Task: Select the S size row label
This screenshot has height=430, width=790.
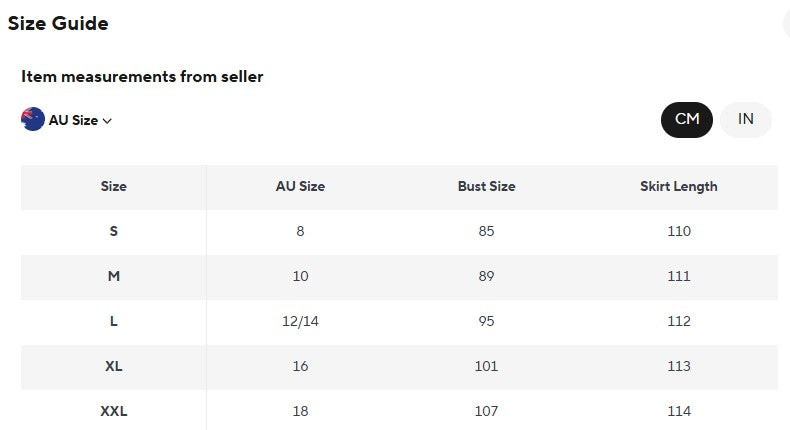Action: [113, 231]
